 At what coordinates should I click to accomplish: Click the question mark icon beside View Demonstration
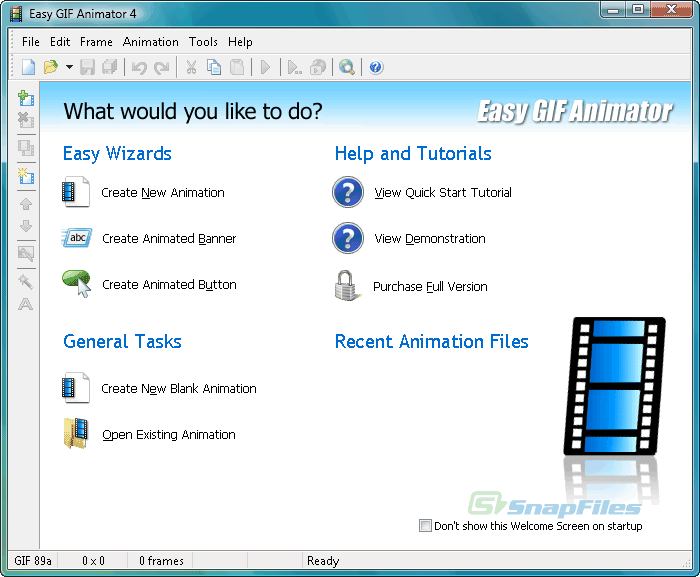[348, 238]
